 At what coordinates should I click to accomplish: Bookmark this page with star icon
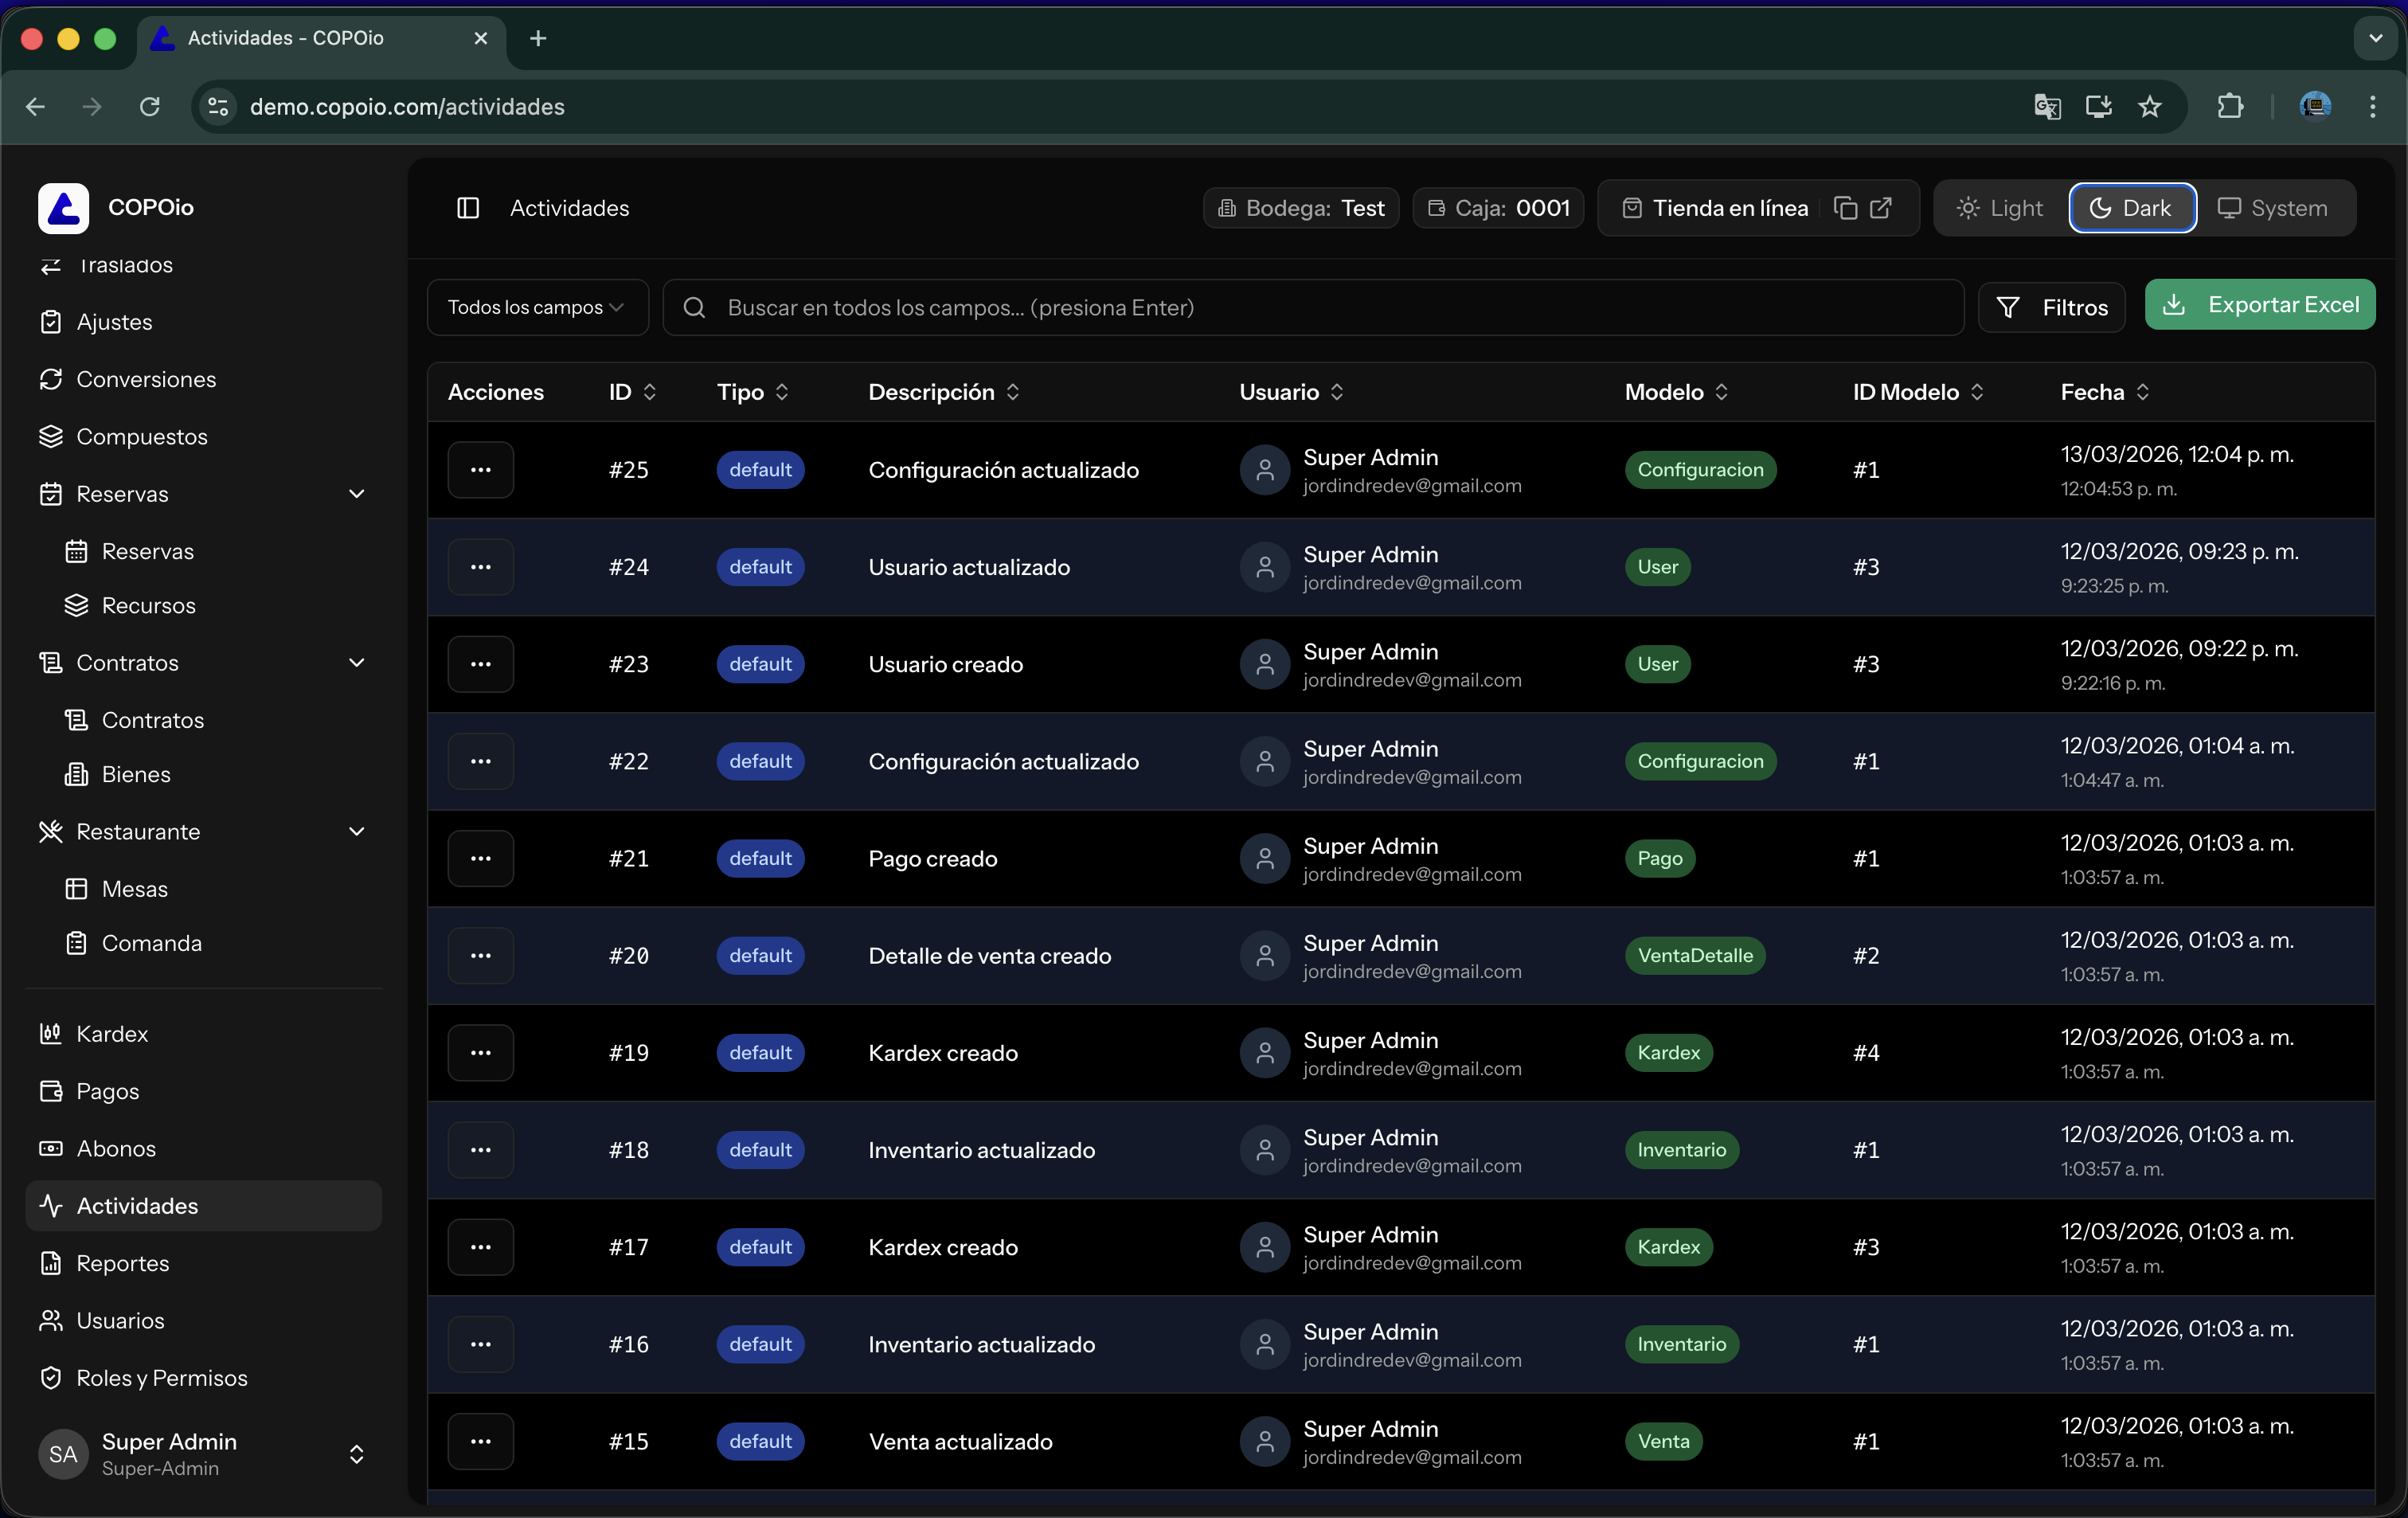tap(2150, 106)
